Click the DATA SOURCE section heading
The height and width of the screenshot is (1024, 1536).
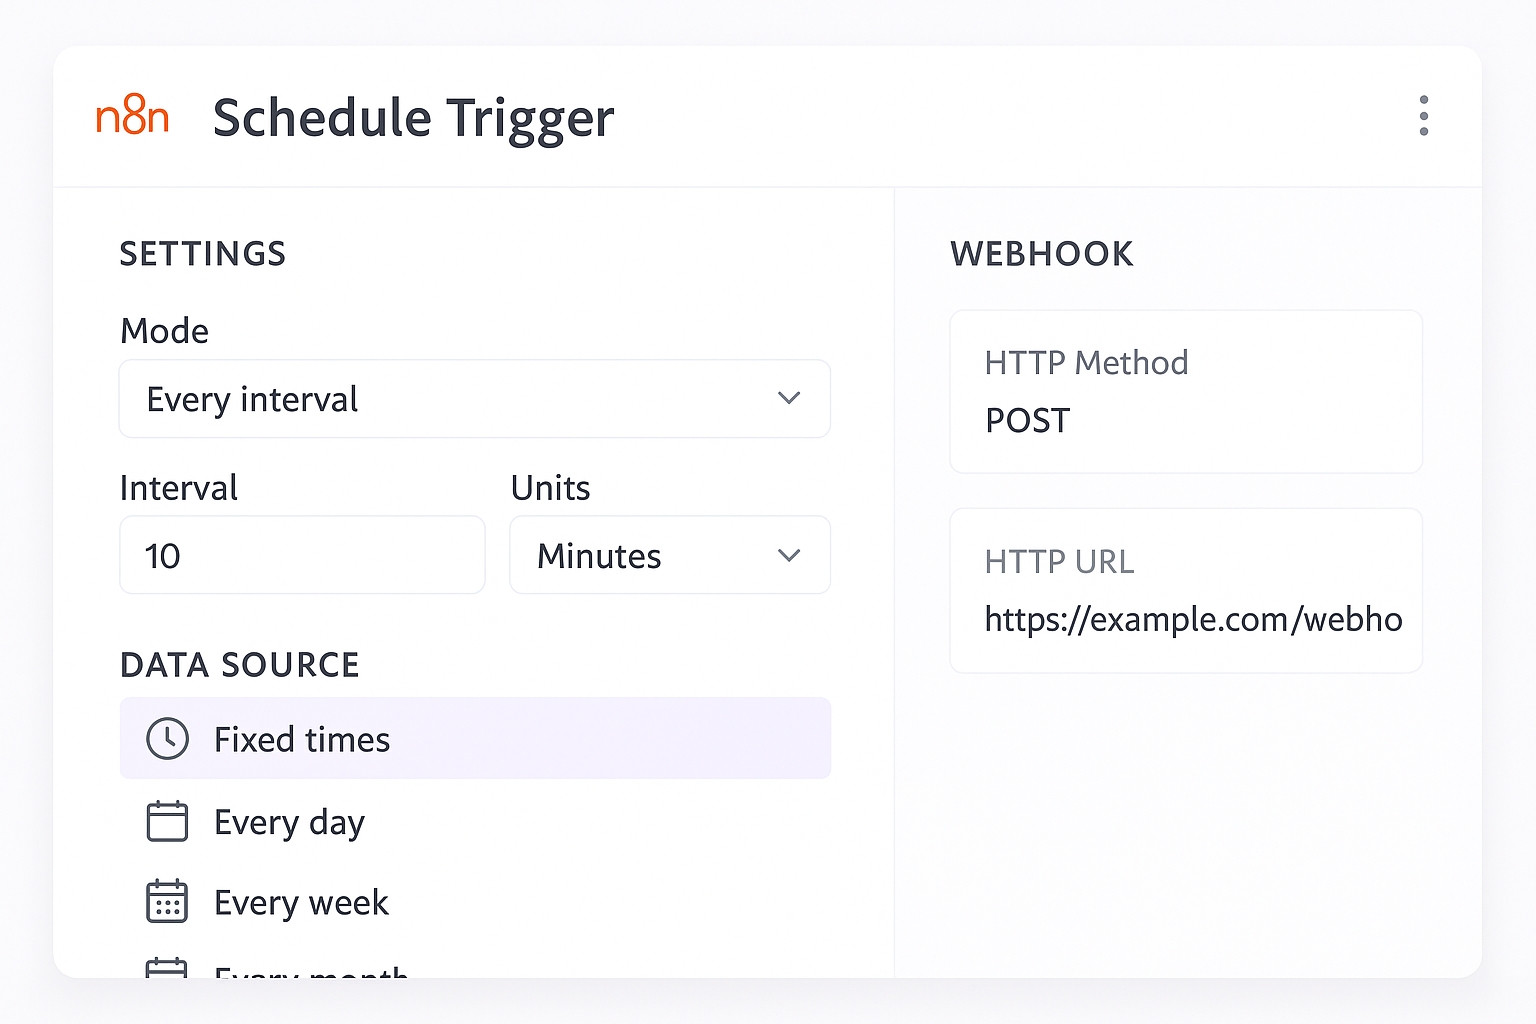click(x=240, y=665)
